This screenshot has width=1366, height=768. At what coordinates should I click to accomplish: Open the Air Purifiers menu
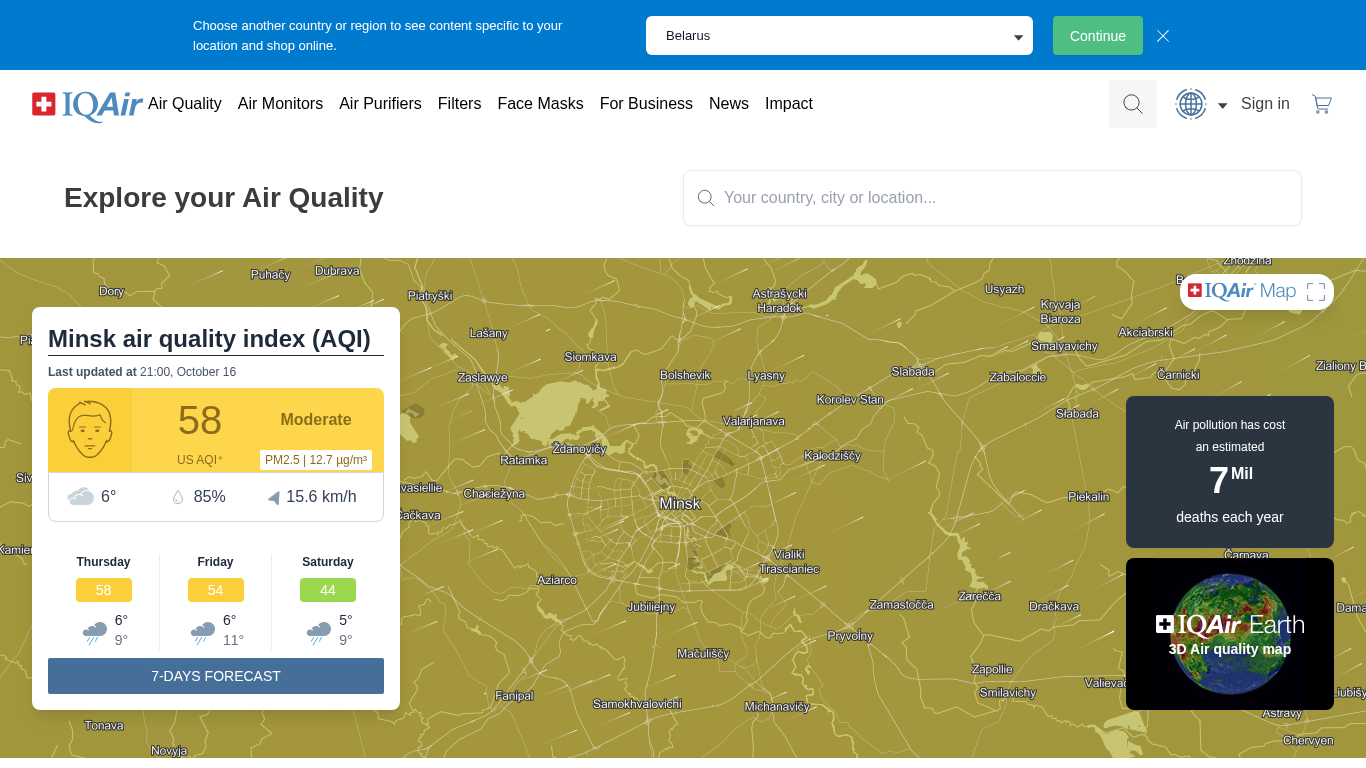[380, 104]
